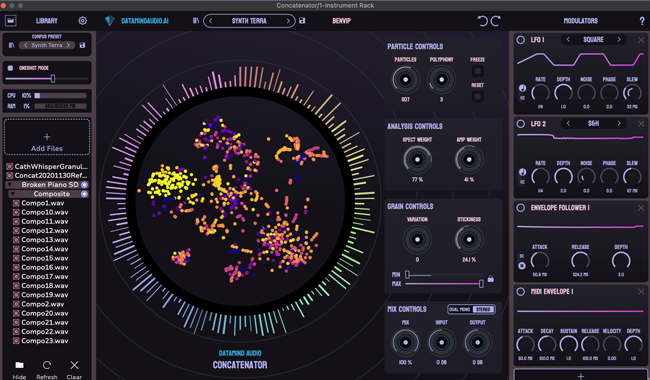
Task: Click the grain min/max lock icon
Action: (x=490, y=279)
